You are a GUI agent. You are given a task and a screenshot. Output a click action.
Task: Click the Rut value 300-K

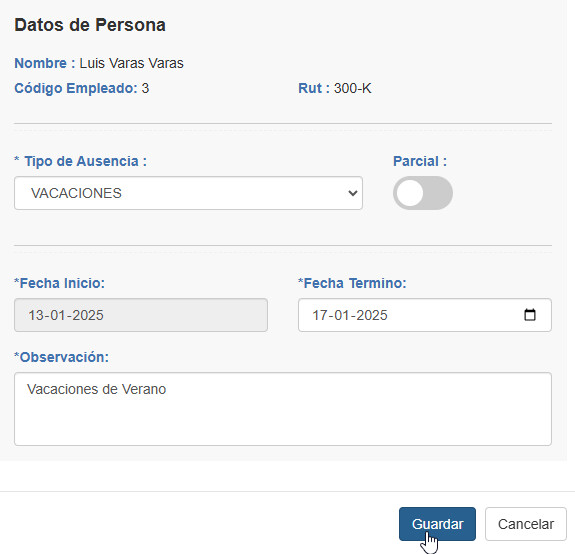pyautogui.click(x=352, y=88)
